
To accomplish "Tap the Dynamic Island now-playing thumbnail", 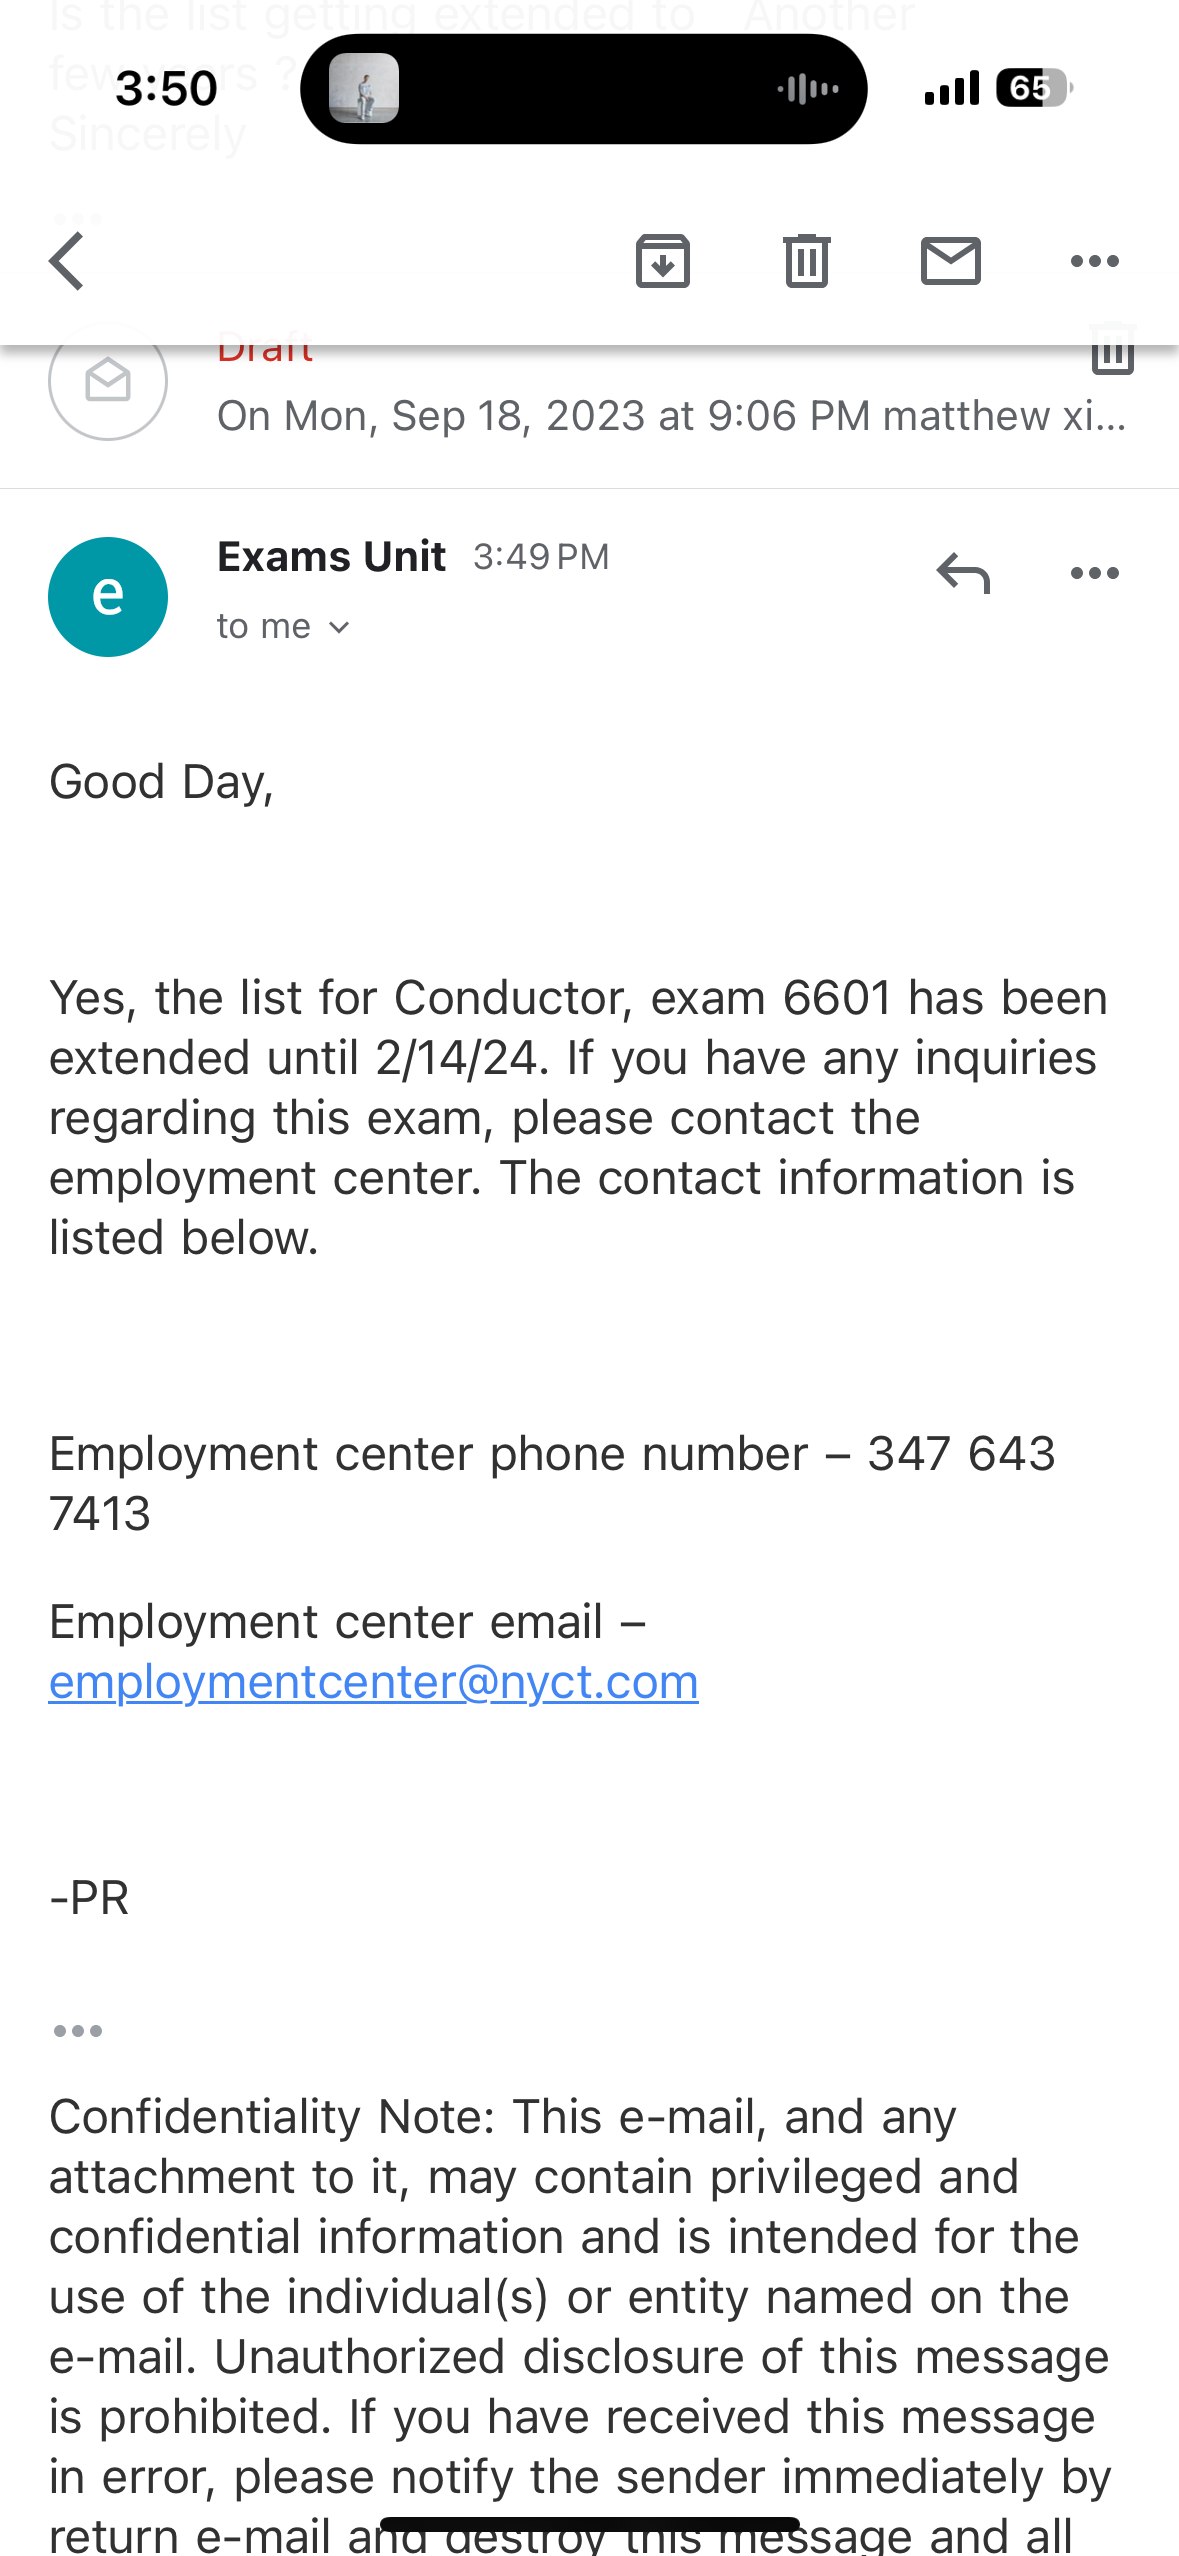I will pyautogui.click(x=364, y=89).
